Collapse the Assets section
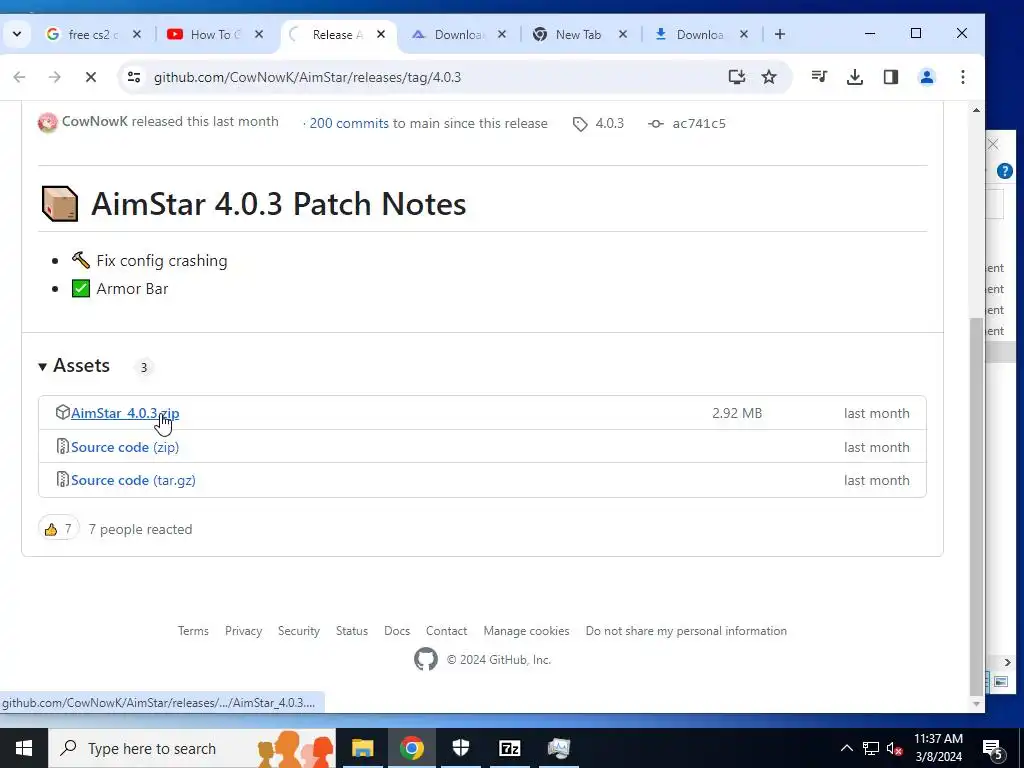The width and height of the screenshot is (1024, 768). point(74,366)
